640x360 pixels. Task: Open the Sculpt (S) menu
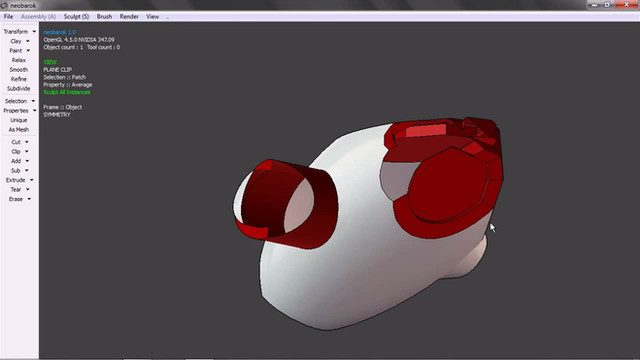[x=76, y=17]
